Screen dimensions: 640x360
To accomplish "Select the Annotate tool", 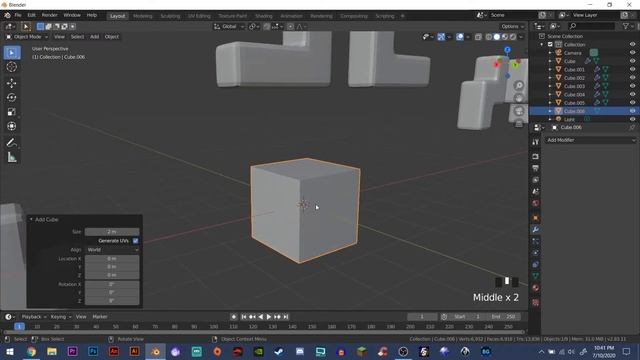I will 12,143.
